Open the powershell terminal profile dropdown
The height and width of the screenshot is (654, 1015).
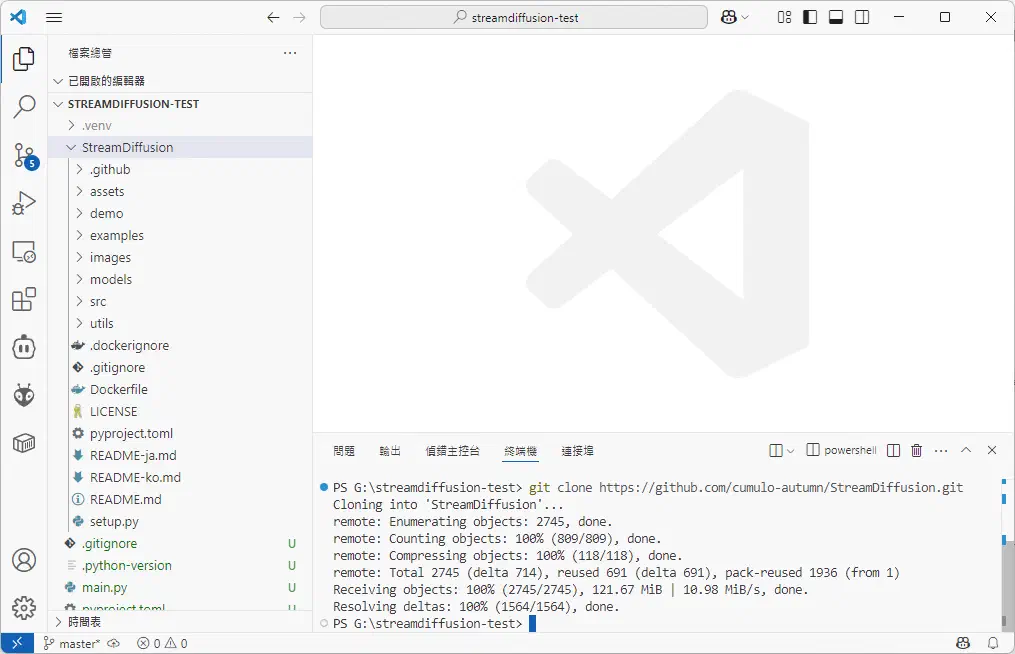tap(793, 450)
